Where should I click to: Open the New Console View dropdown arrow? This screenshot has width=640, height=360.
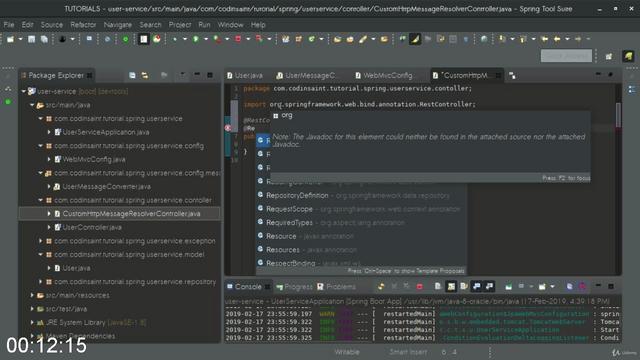point(552,287)
